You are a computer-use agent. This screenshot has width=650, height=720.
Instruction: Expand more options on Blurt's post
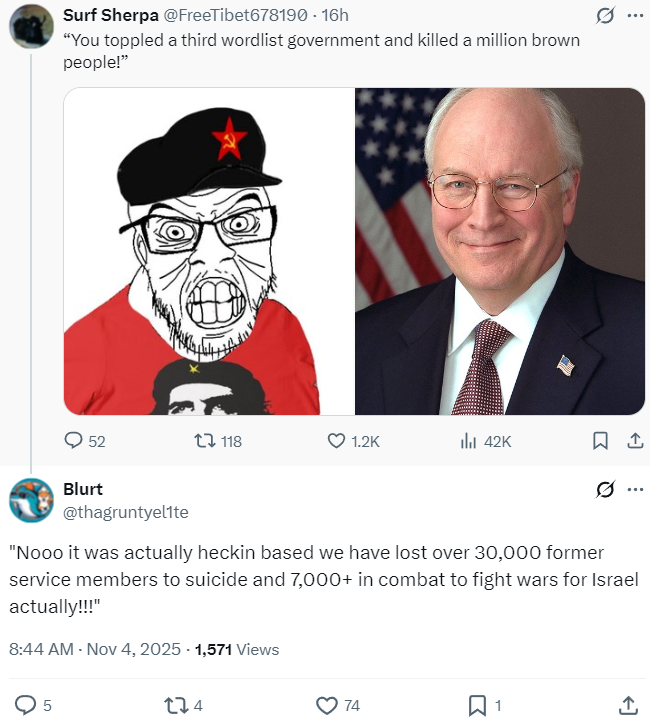635,489
